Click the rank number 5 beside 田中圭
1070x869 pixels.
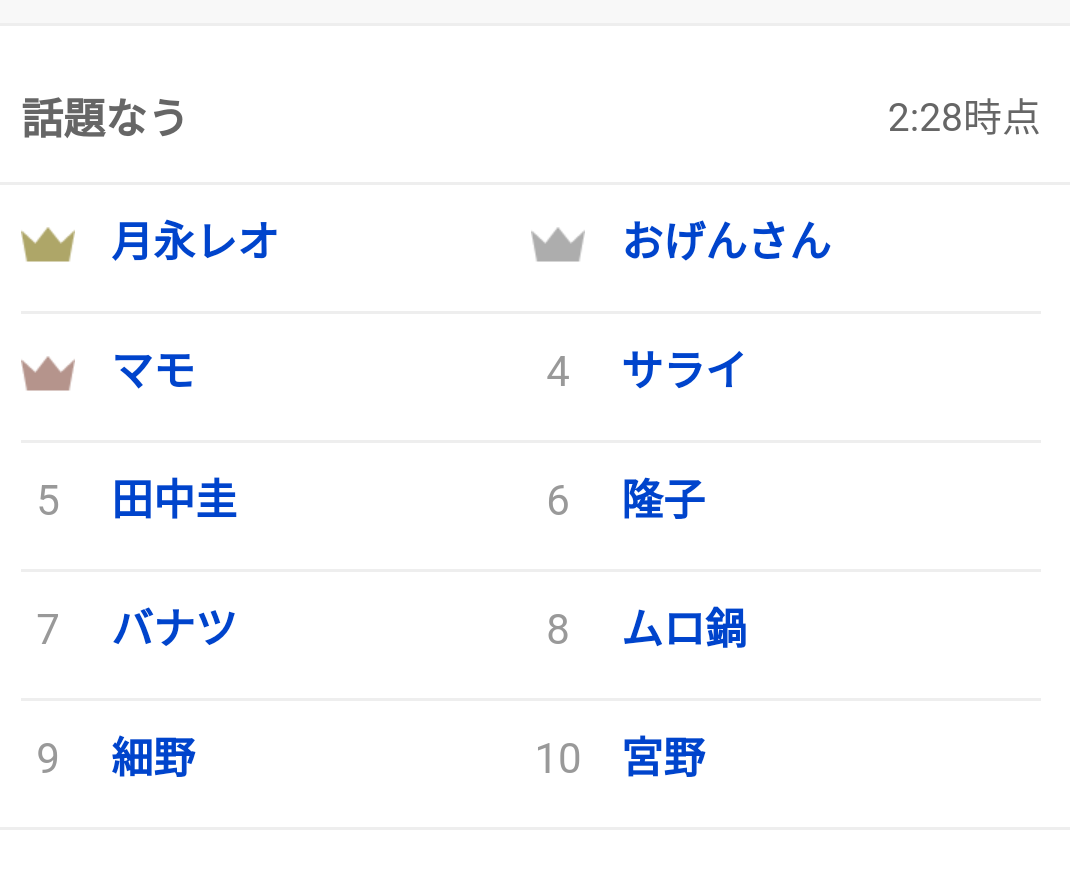click(48, 501)
